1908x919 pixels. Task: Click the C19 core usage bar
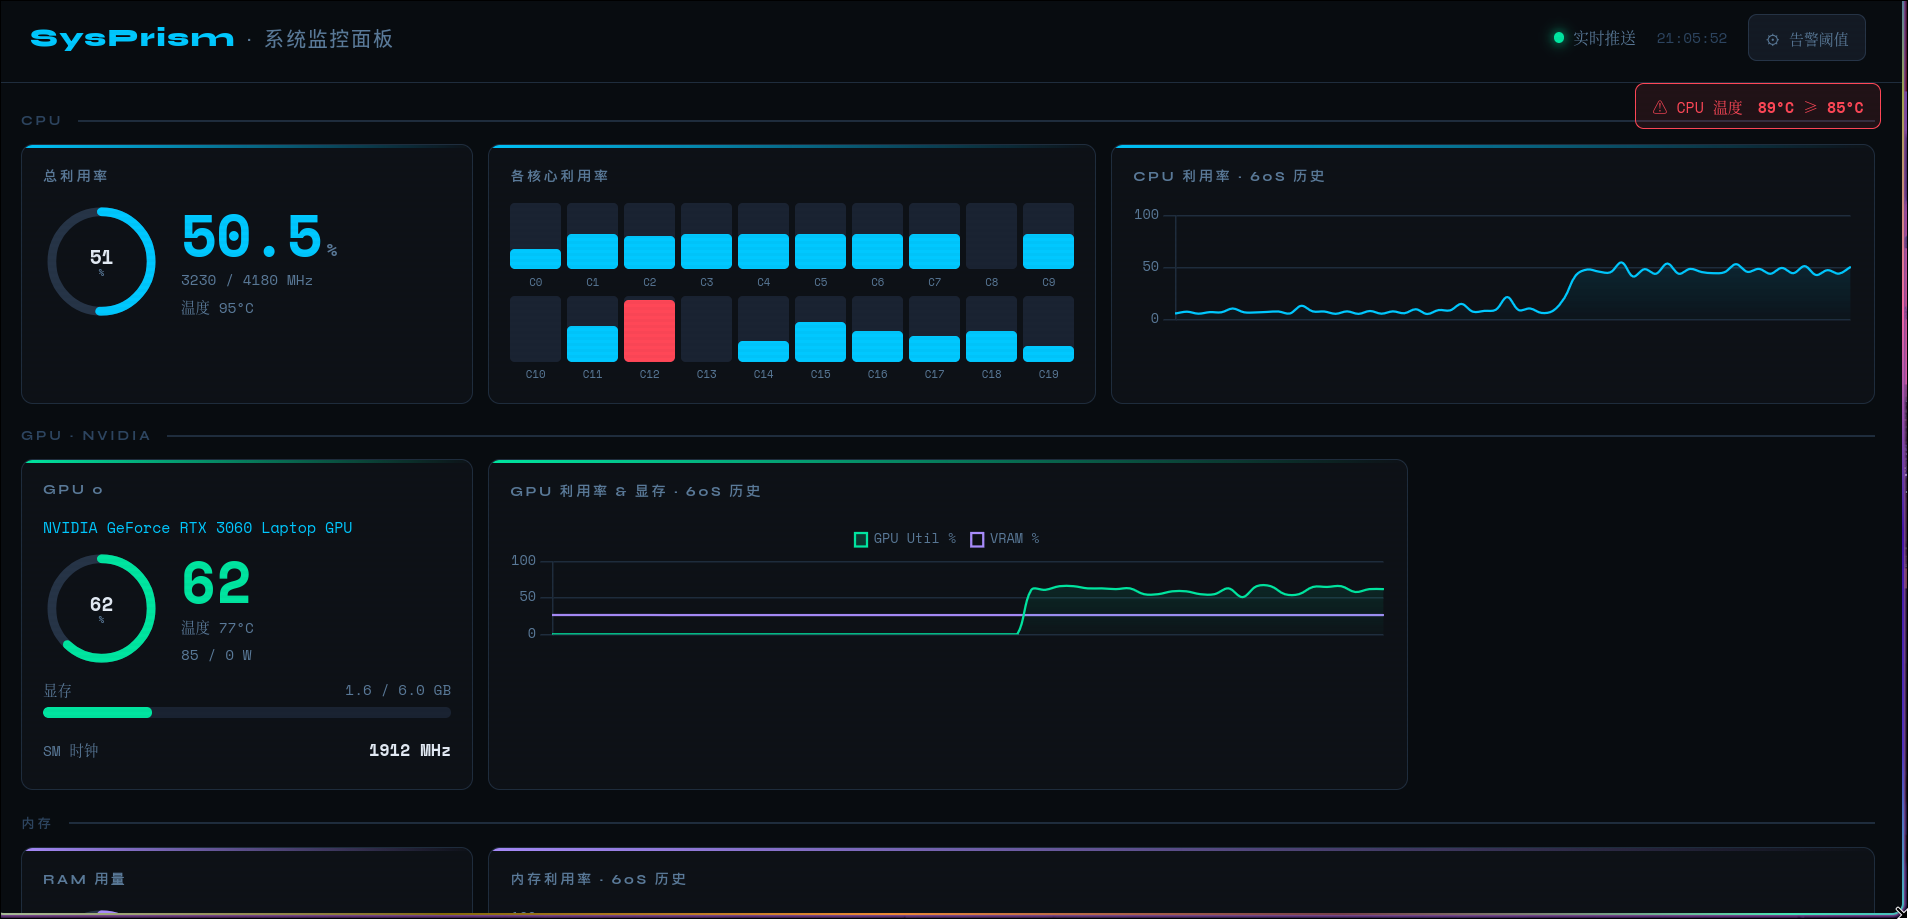(x=1048, y=330)
